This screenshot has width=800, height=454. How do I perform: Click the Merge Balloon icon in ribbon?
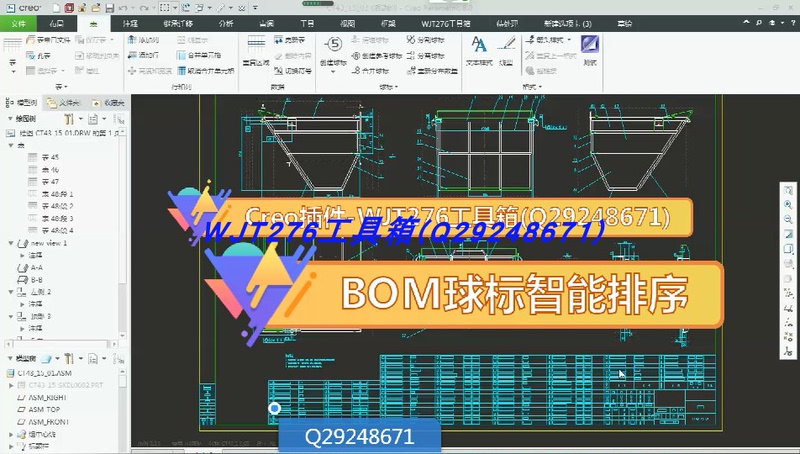pos(356,71)
